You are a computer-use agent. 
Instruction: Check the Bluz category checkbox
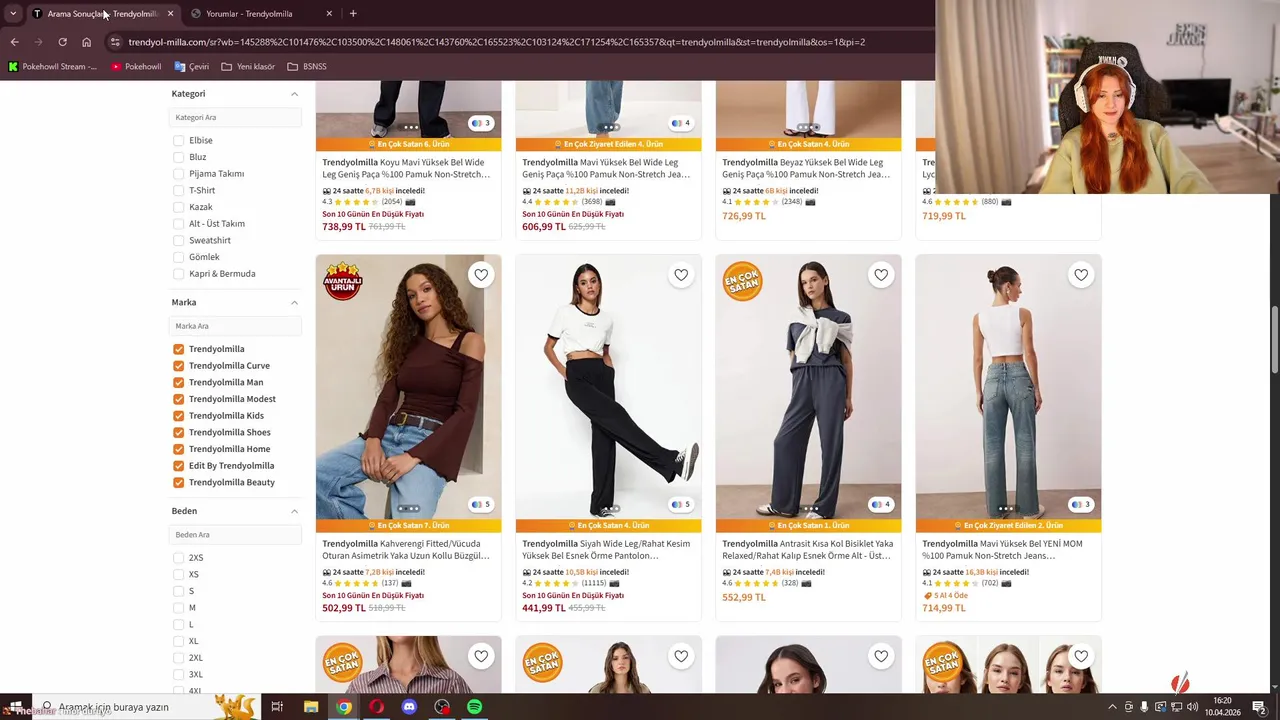(178, 157)
